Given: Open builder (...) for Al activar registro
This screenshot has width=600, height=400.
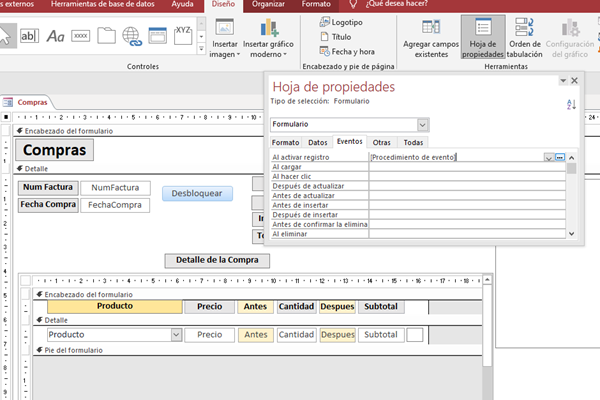Looking at the screenshot, I should tap(561, 157).
